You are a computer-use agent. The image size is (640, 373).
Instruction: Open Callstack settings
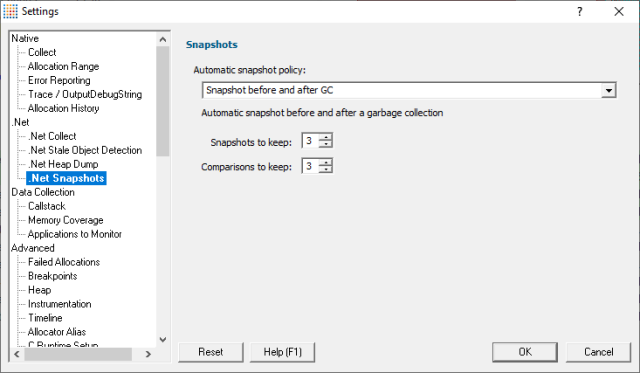tap(47, 206)
